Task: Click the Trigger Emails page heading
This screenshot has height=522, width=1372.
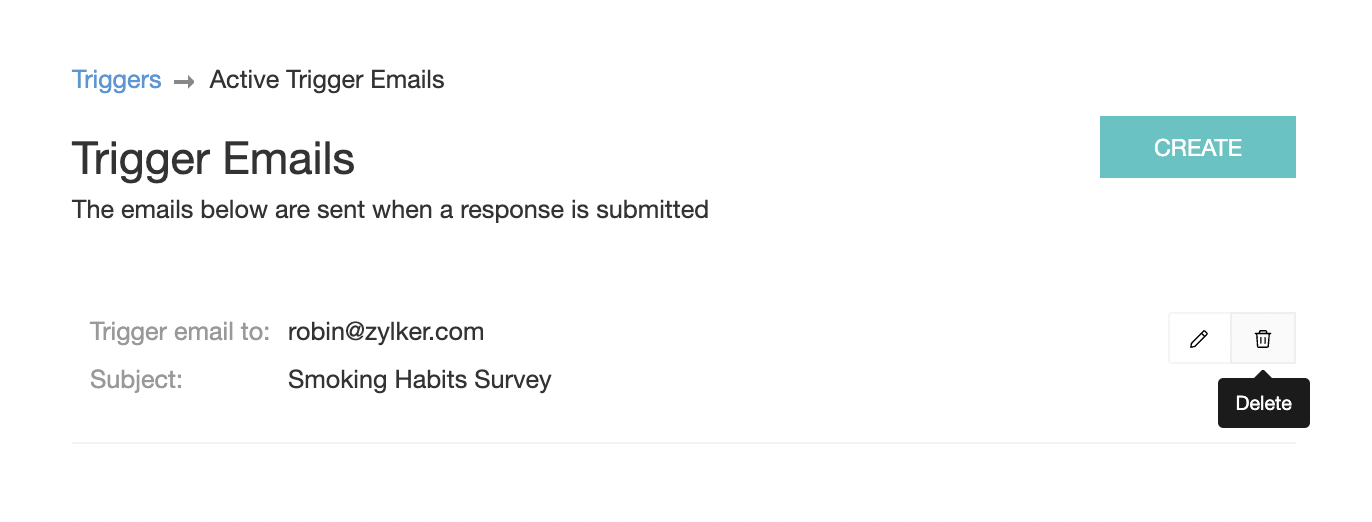Action: tap(213, 159)
